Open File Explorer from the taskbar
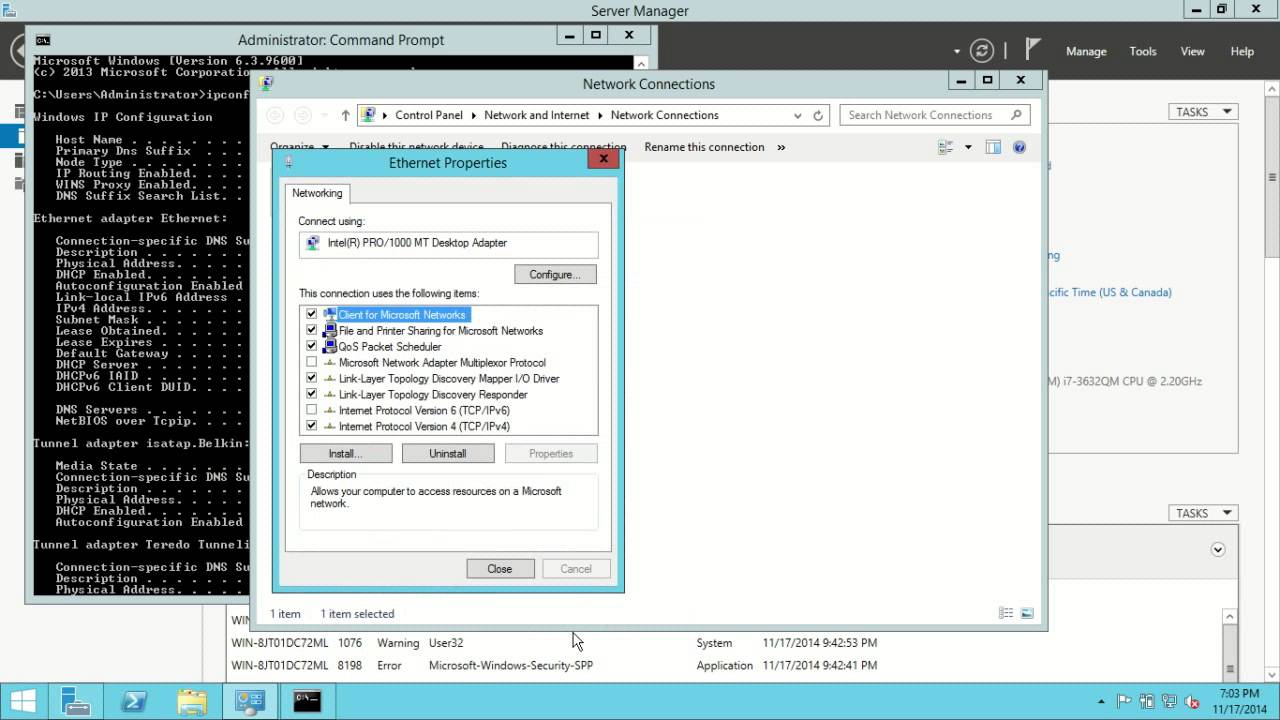 click(192, 701)
